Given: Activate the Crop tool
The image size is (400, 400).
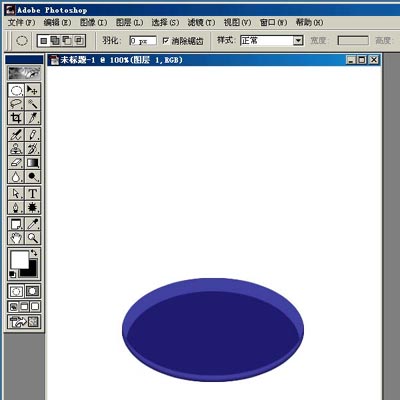Looking at the screenshot, I should 16,118.
